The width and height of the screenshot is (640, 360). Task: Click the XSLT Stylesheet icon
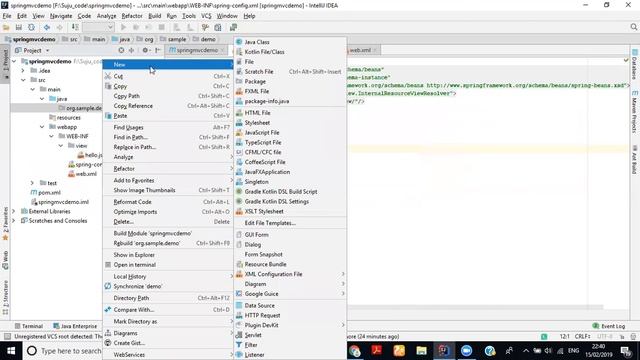[x=239, y=211]
